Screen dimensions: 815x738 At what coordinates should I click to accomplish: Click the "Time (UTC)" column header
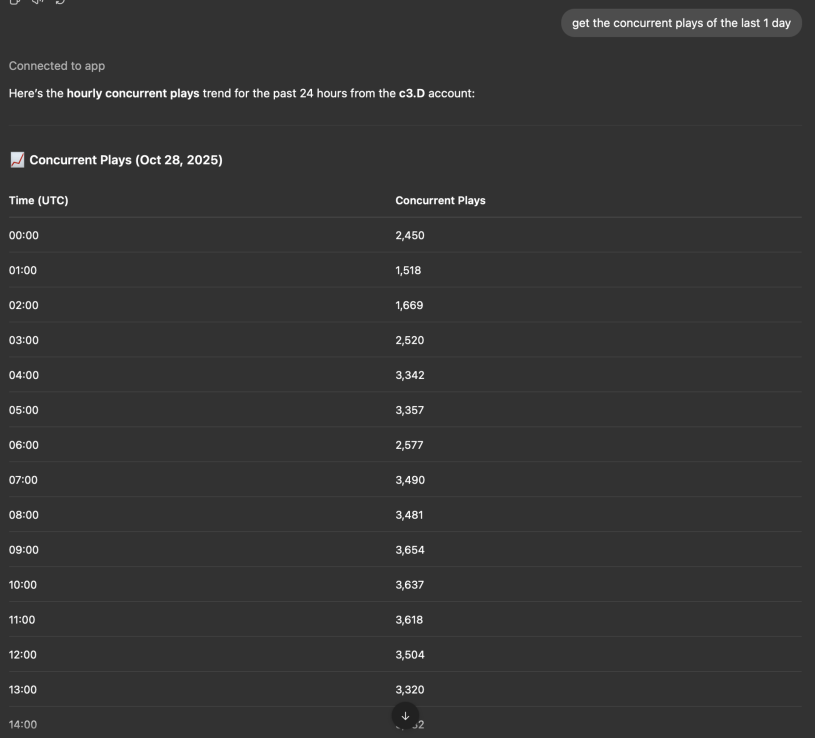(x=39, y=201)
